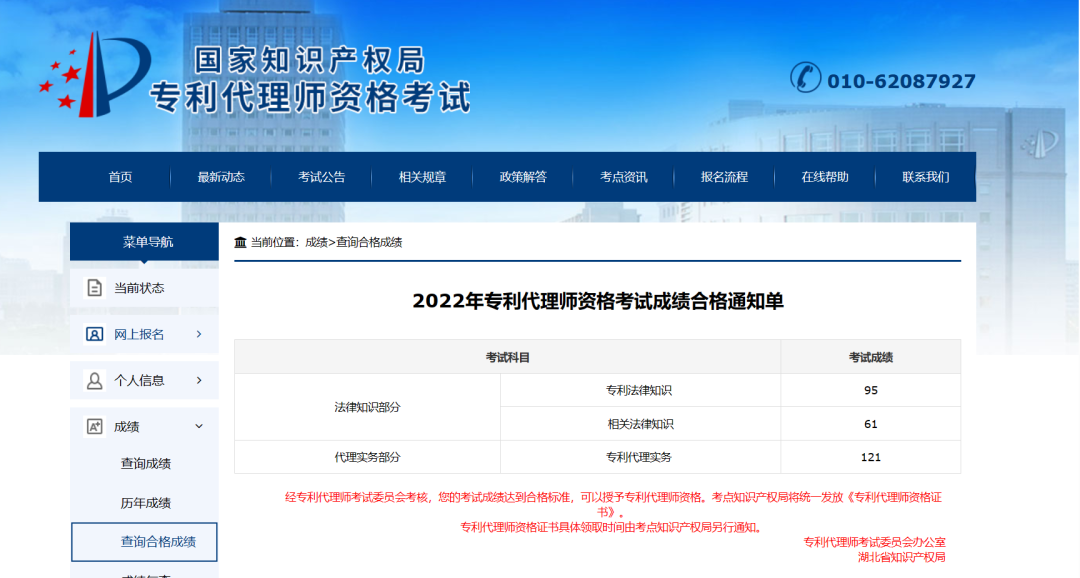Open the 首页 navigation item
Screen dimensions: 1080x578
pos(121,177)
